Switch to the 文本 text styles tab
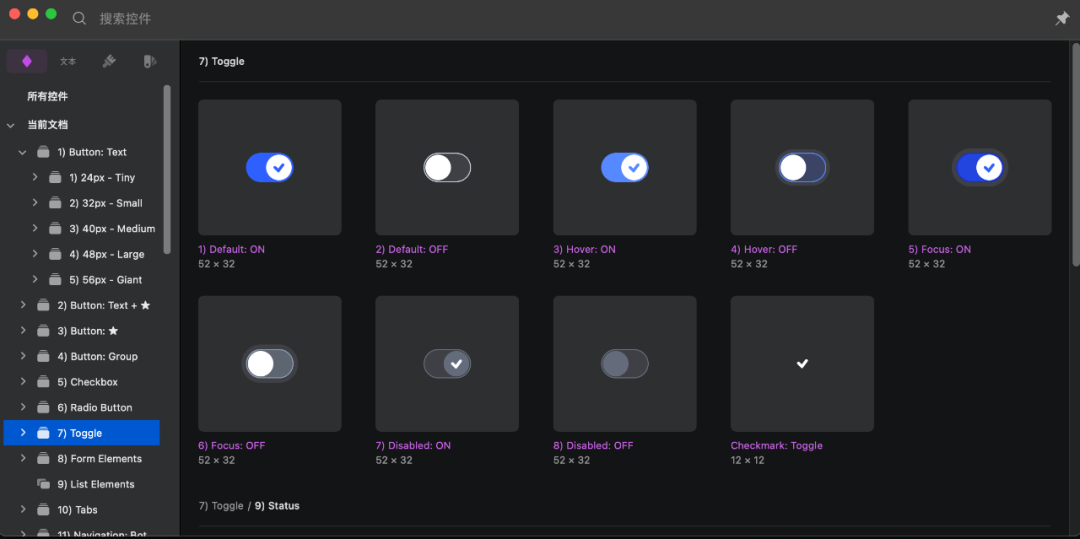The width and height of the screenshot is (1080, 539). [68, 61]
